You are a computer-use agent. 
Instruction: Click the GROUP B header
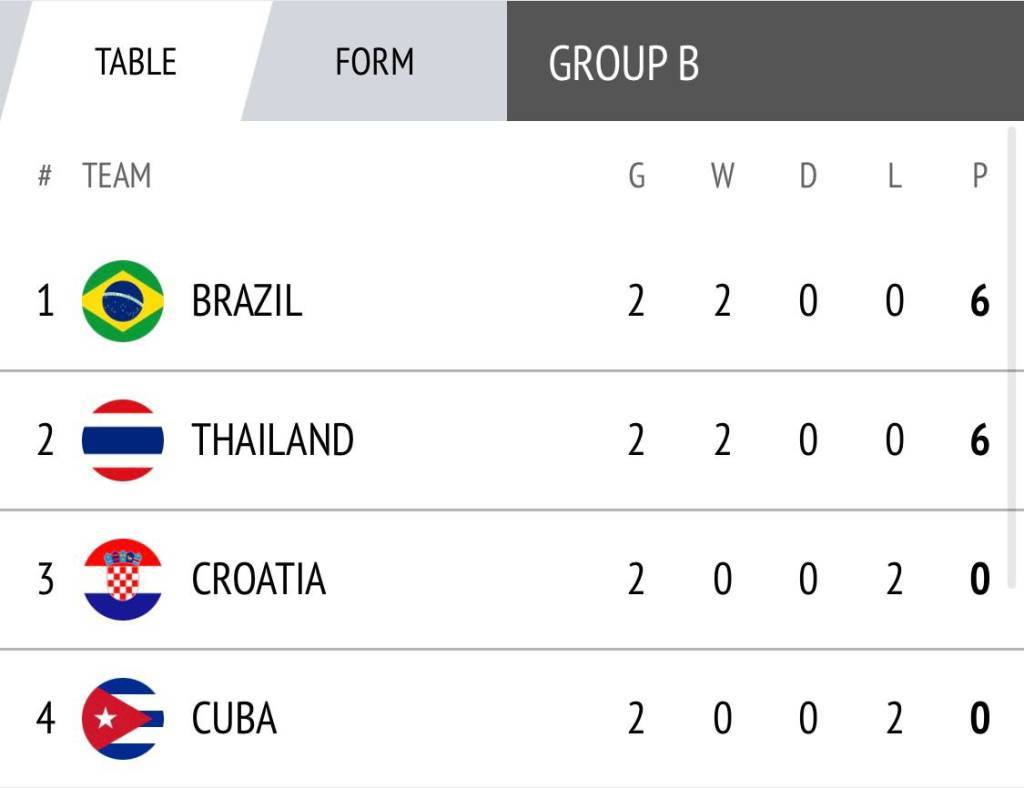tap(623, 64)
